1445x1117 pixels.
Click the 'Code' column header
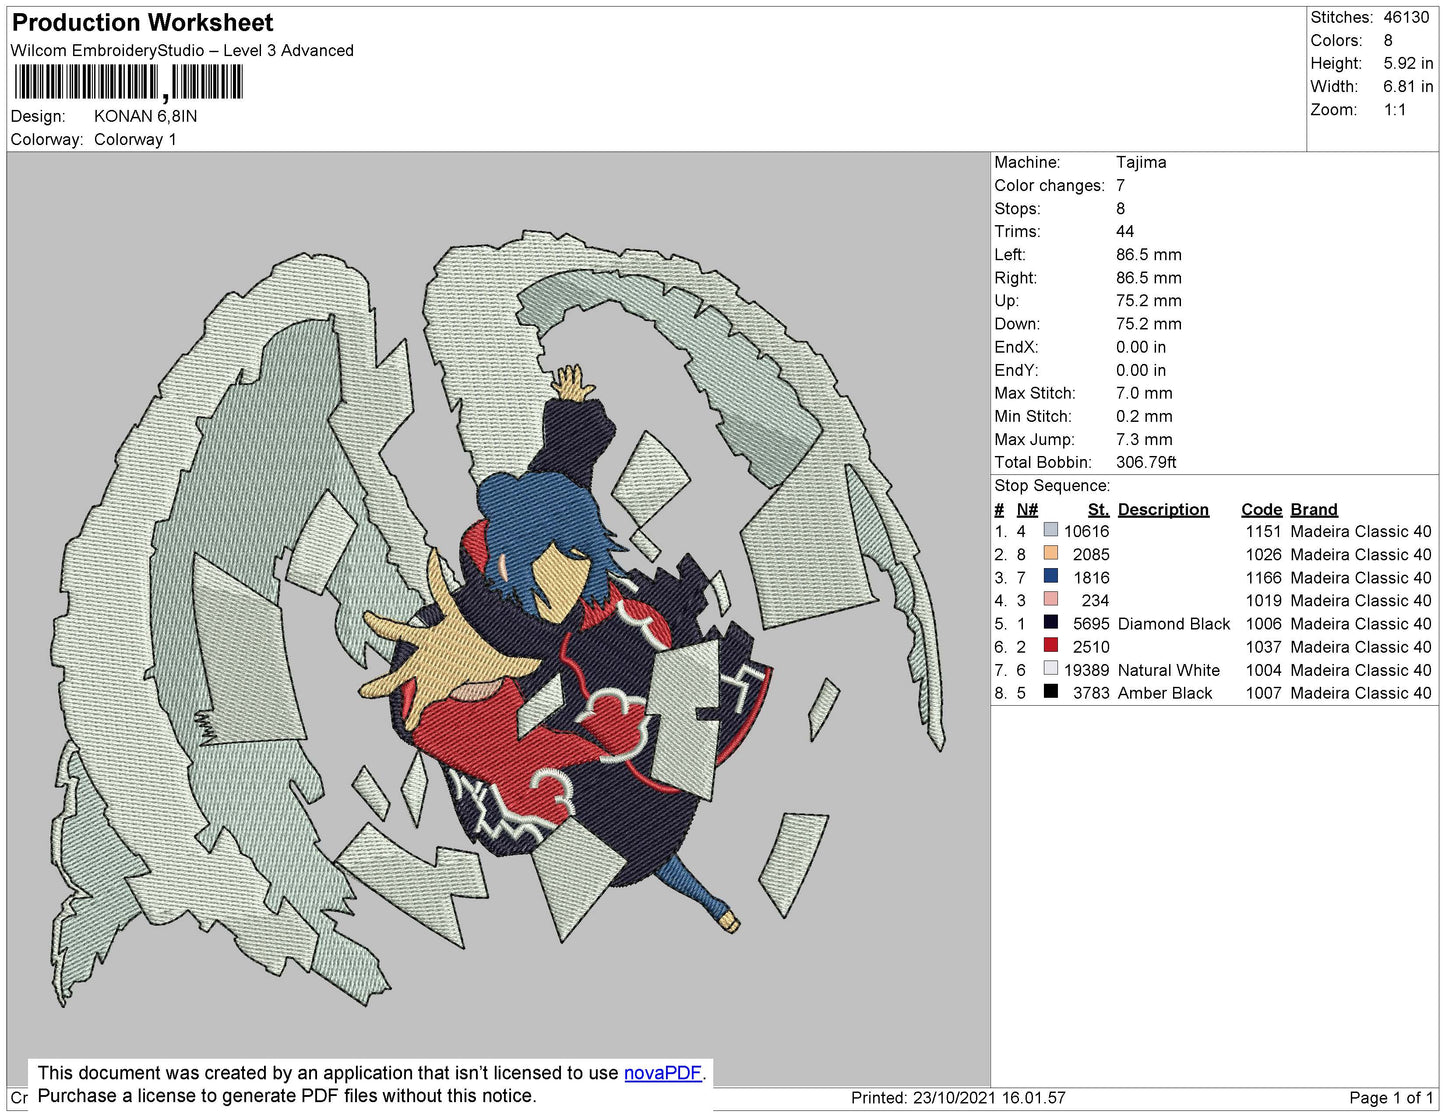(x=1261, y=509)
